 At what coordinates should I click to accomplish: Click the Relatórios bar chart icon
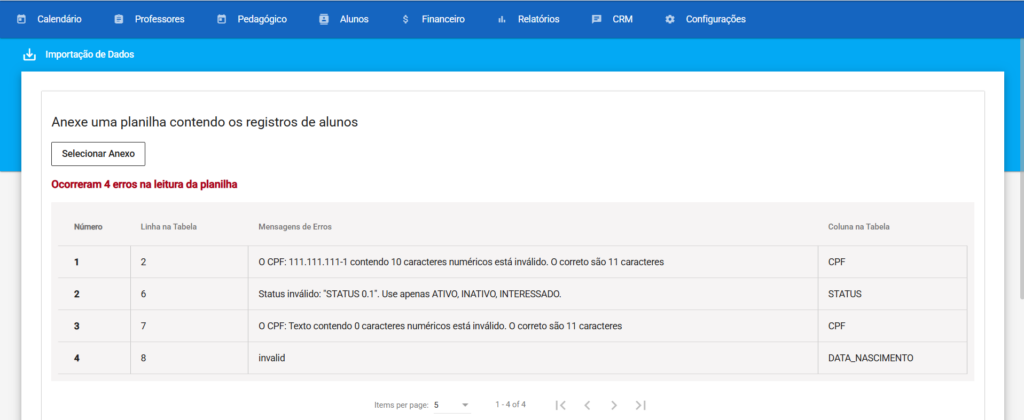[x=502, y=19]
